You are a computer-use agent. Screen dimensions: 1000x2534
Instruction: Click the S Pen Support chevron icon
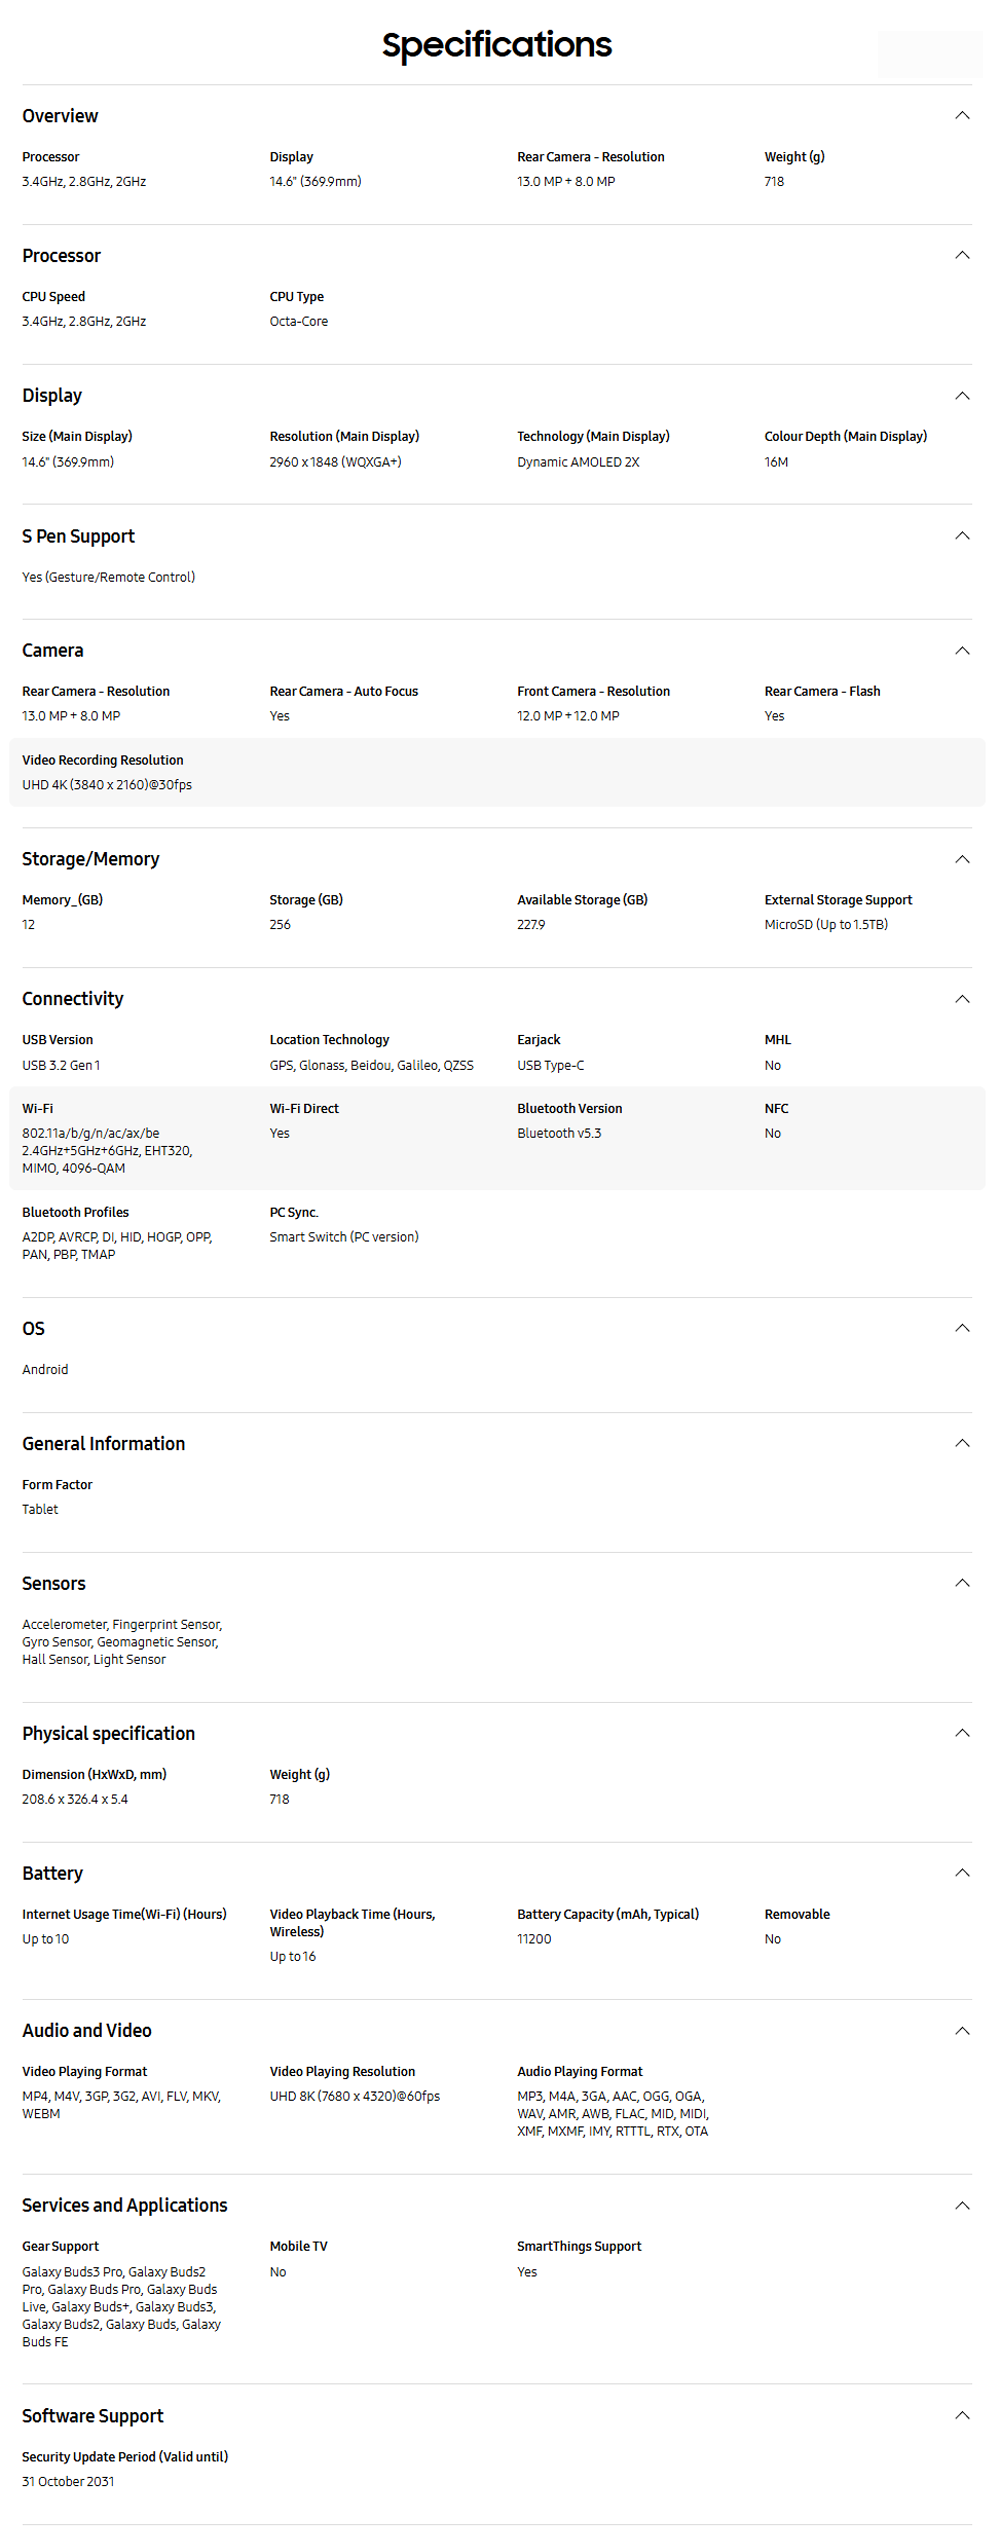[x=962, y=536]
